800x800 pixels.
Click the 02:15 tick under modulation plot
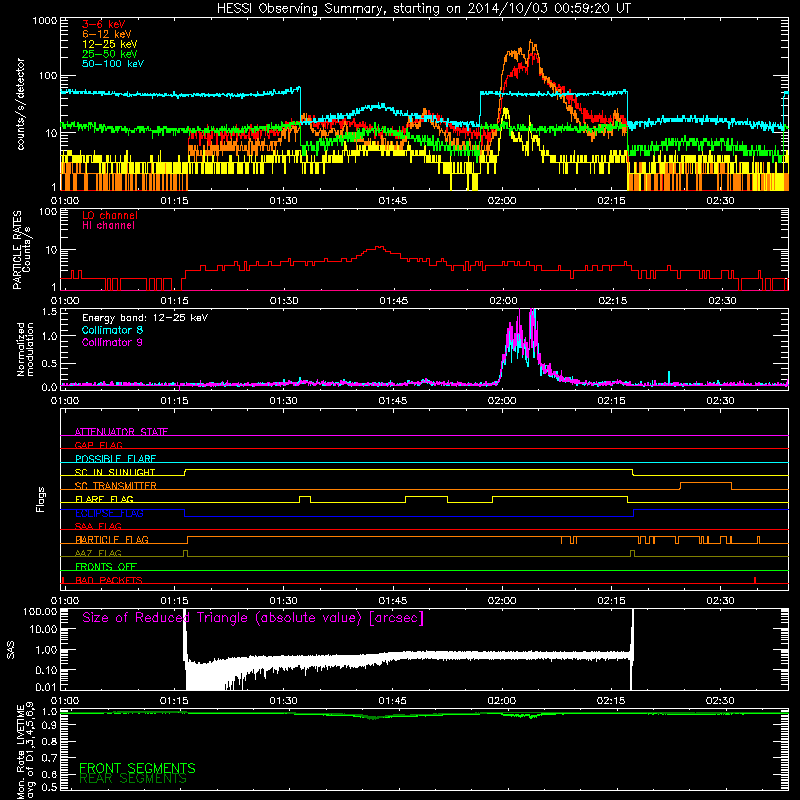pyautogui.click(x=611, y=401)
